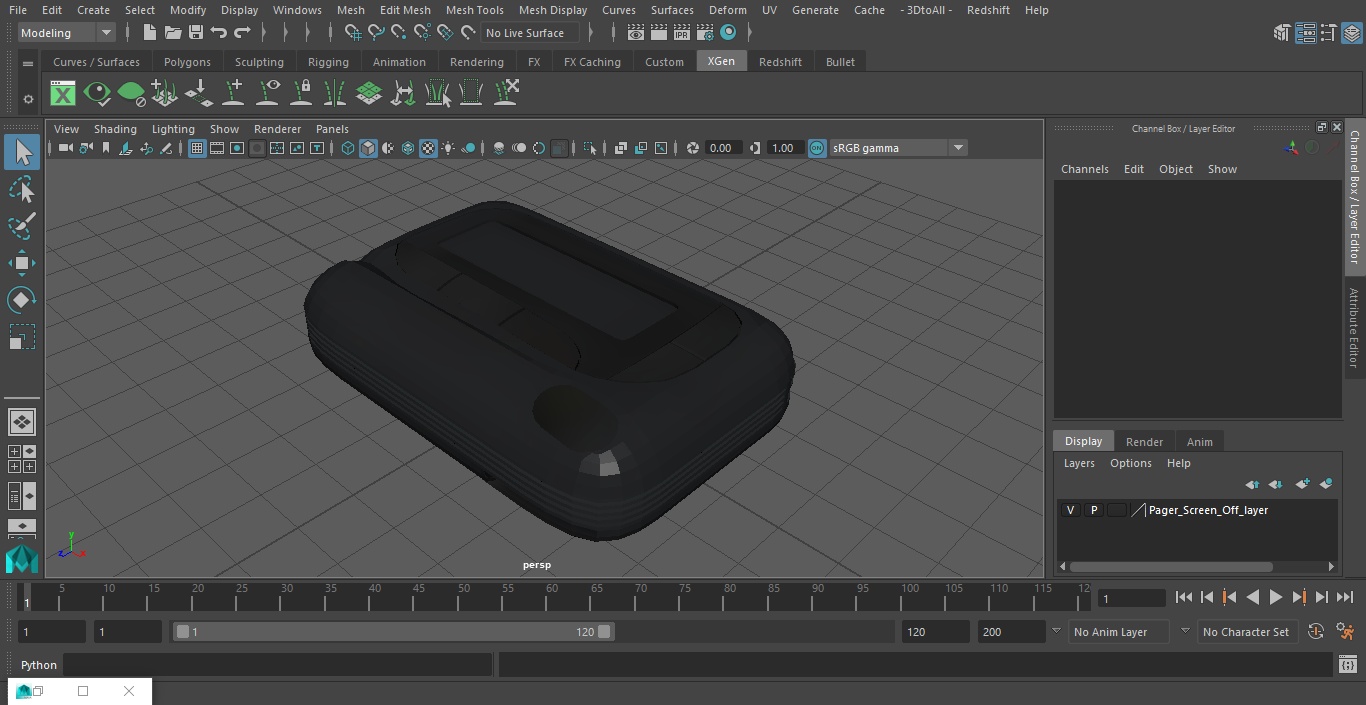The width and height of the screenshot is (1366, 705).
Task: Open the Modeling menu set dropdown
Action: [x=67, y=33]
